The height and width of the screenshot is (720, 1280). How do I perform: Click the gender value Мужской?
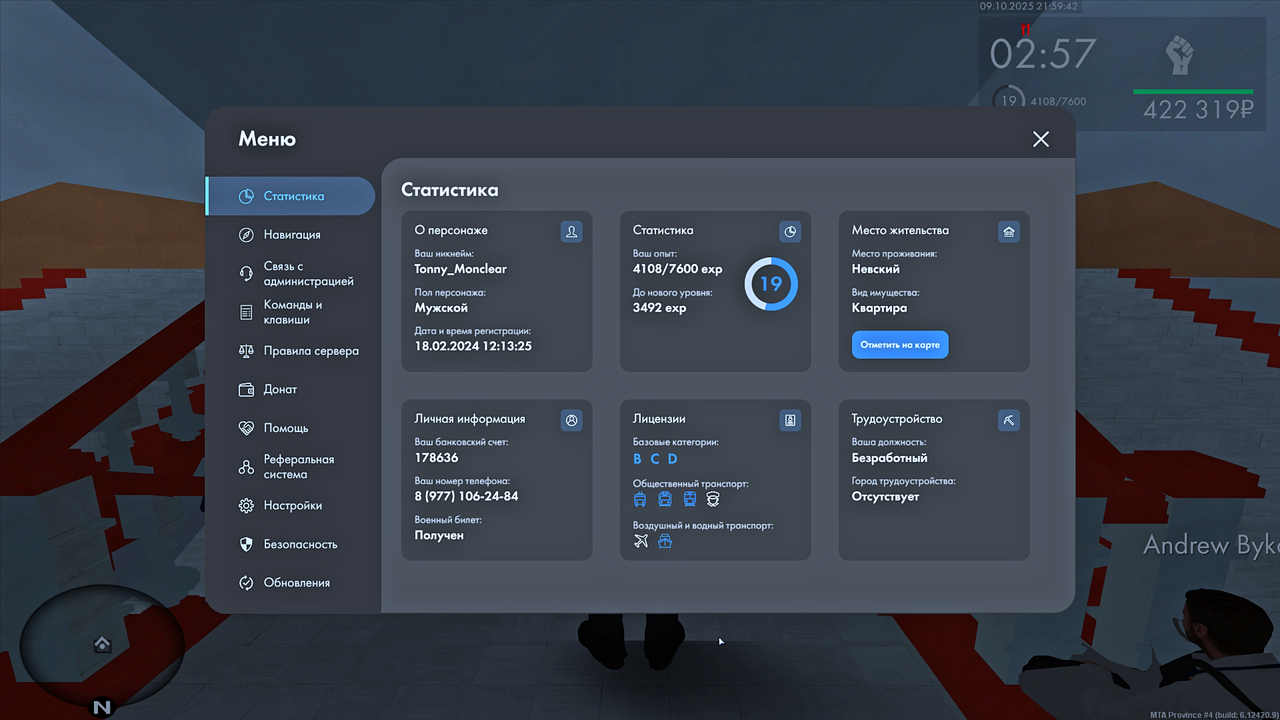(441, 308)
